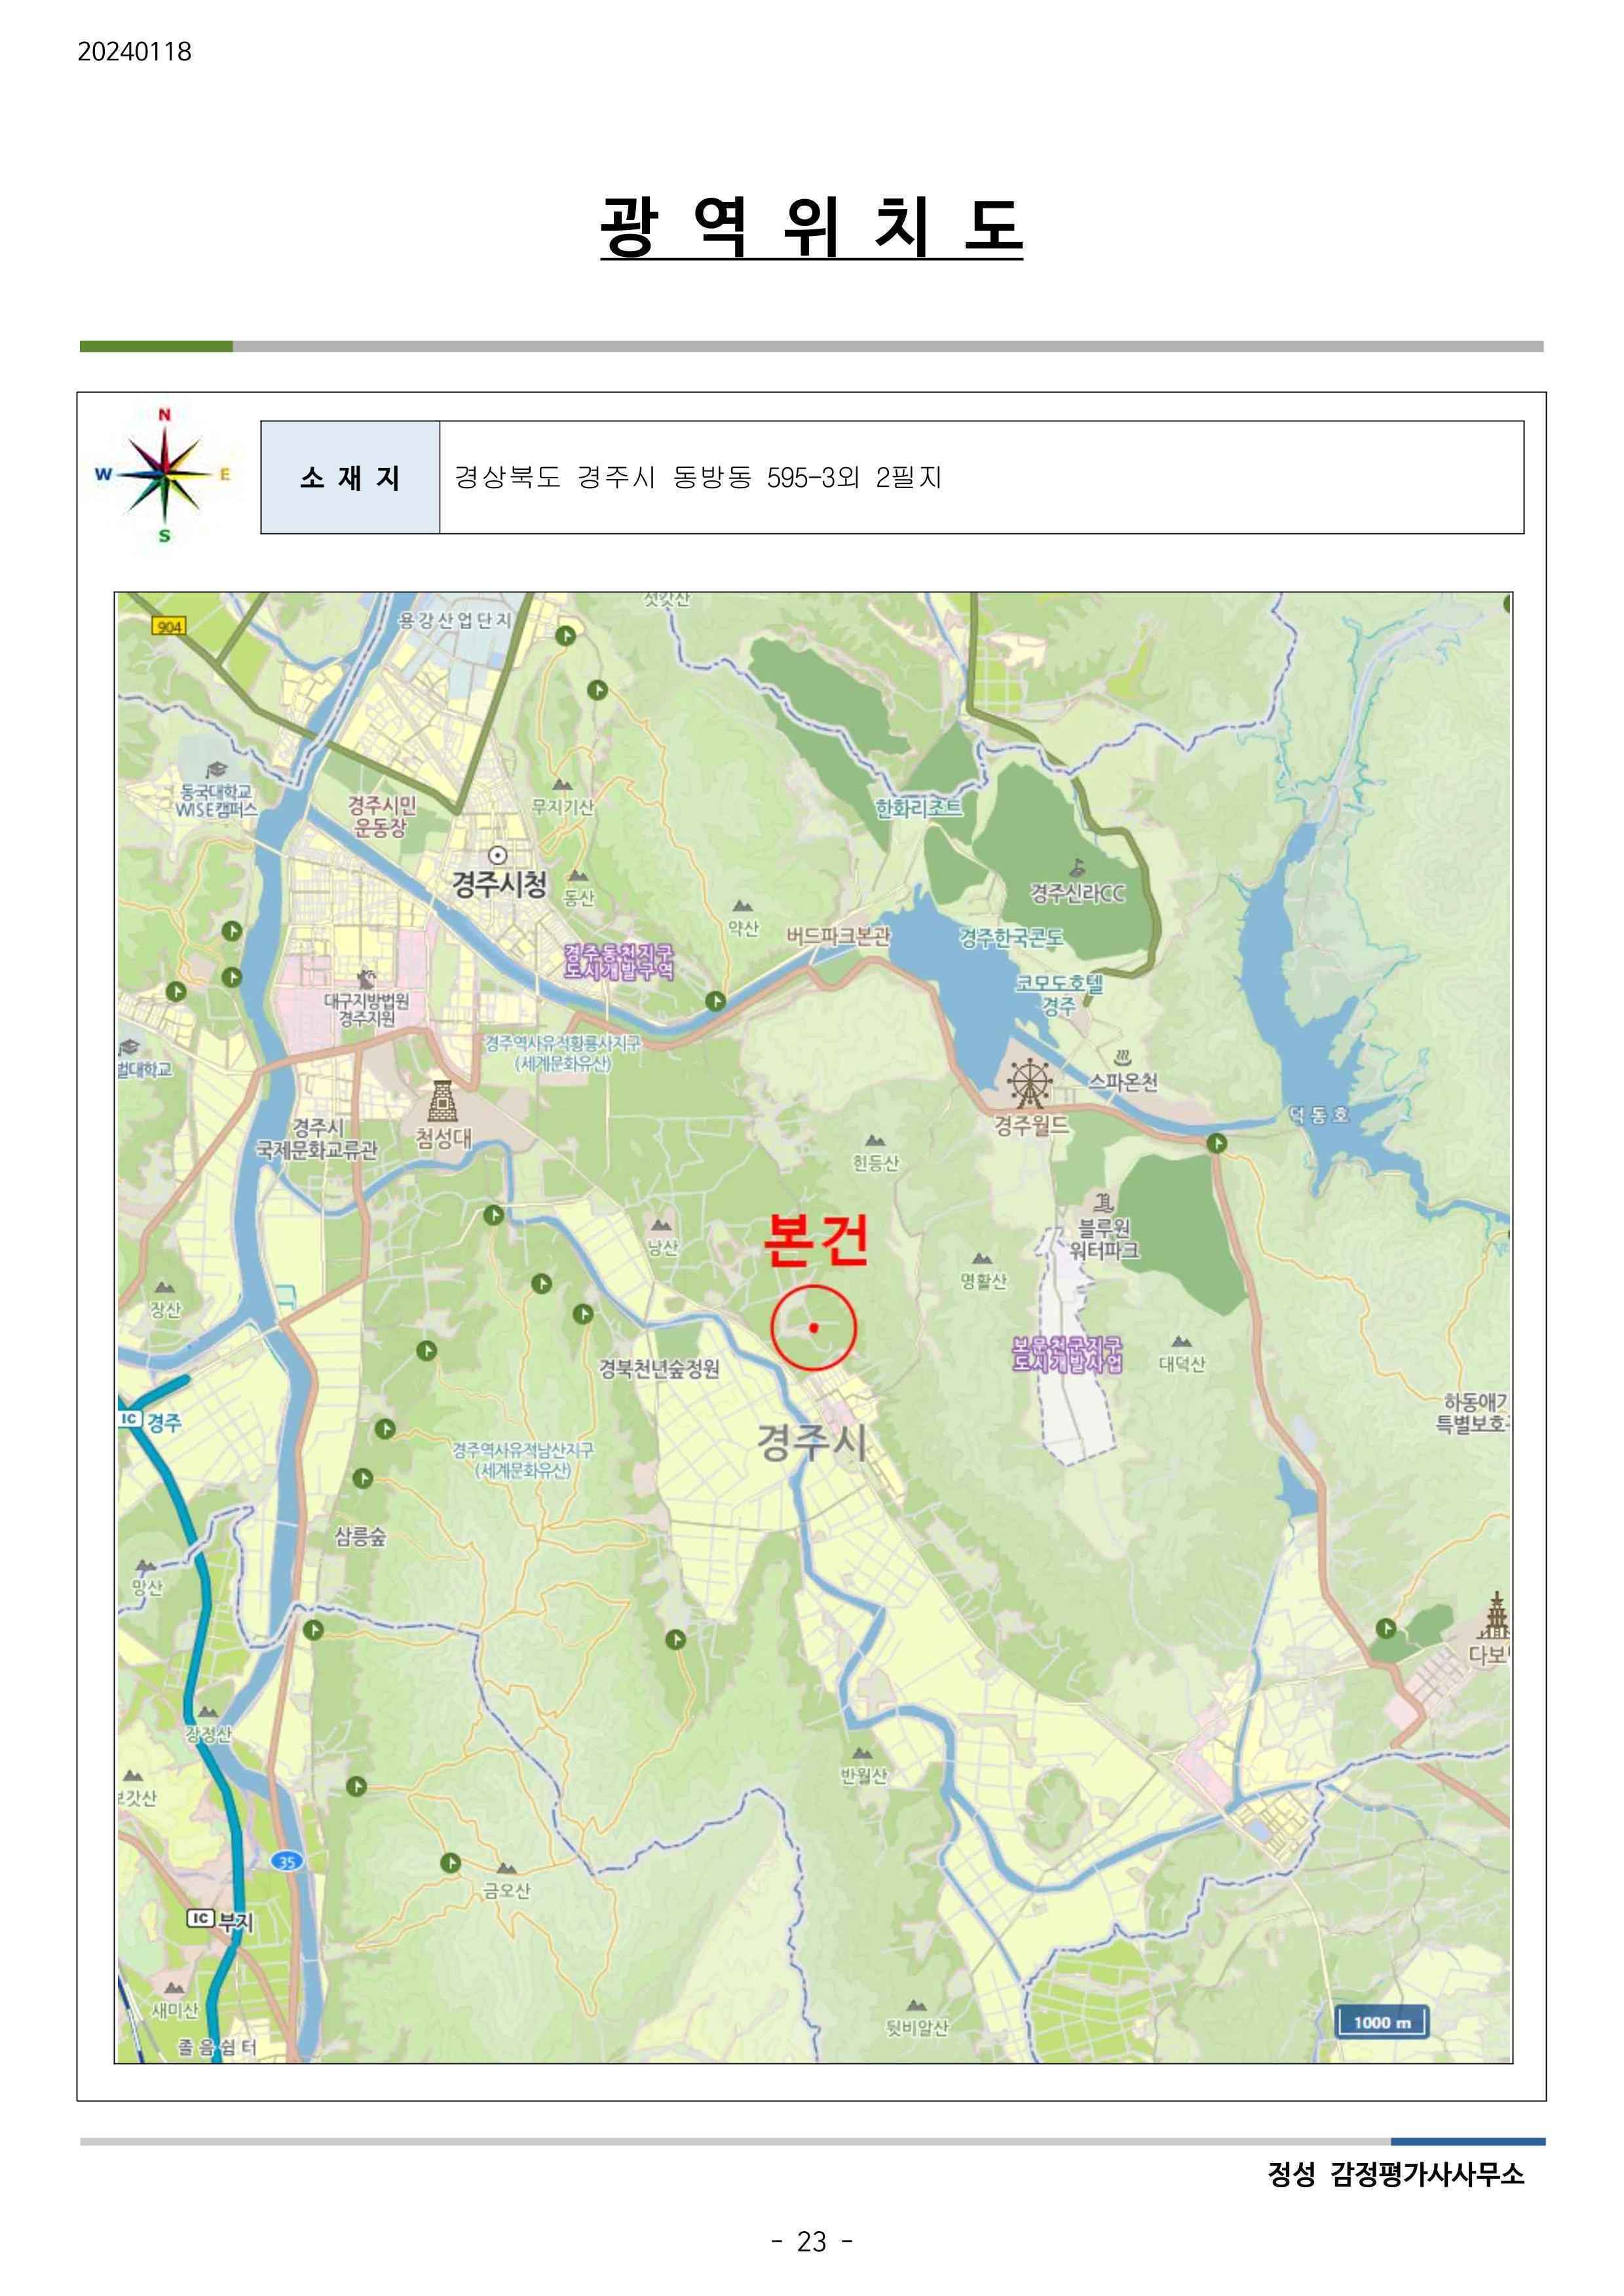Screen dimensions: 1624x2296
Task: Click the 경주시청 circle marker
Action: pos(497,855)
